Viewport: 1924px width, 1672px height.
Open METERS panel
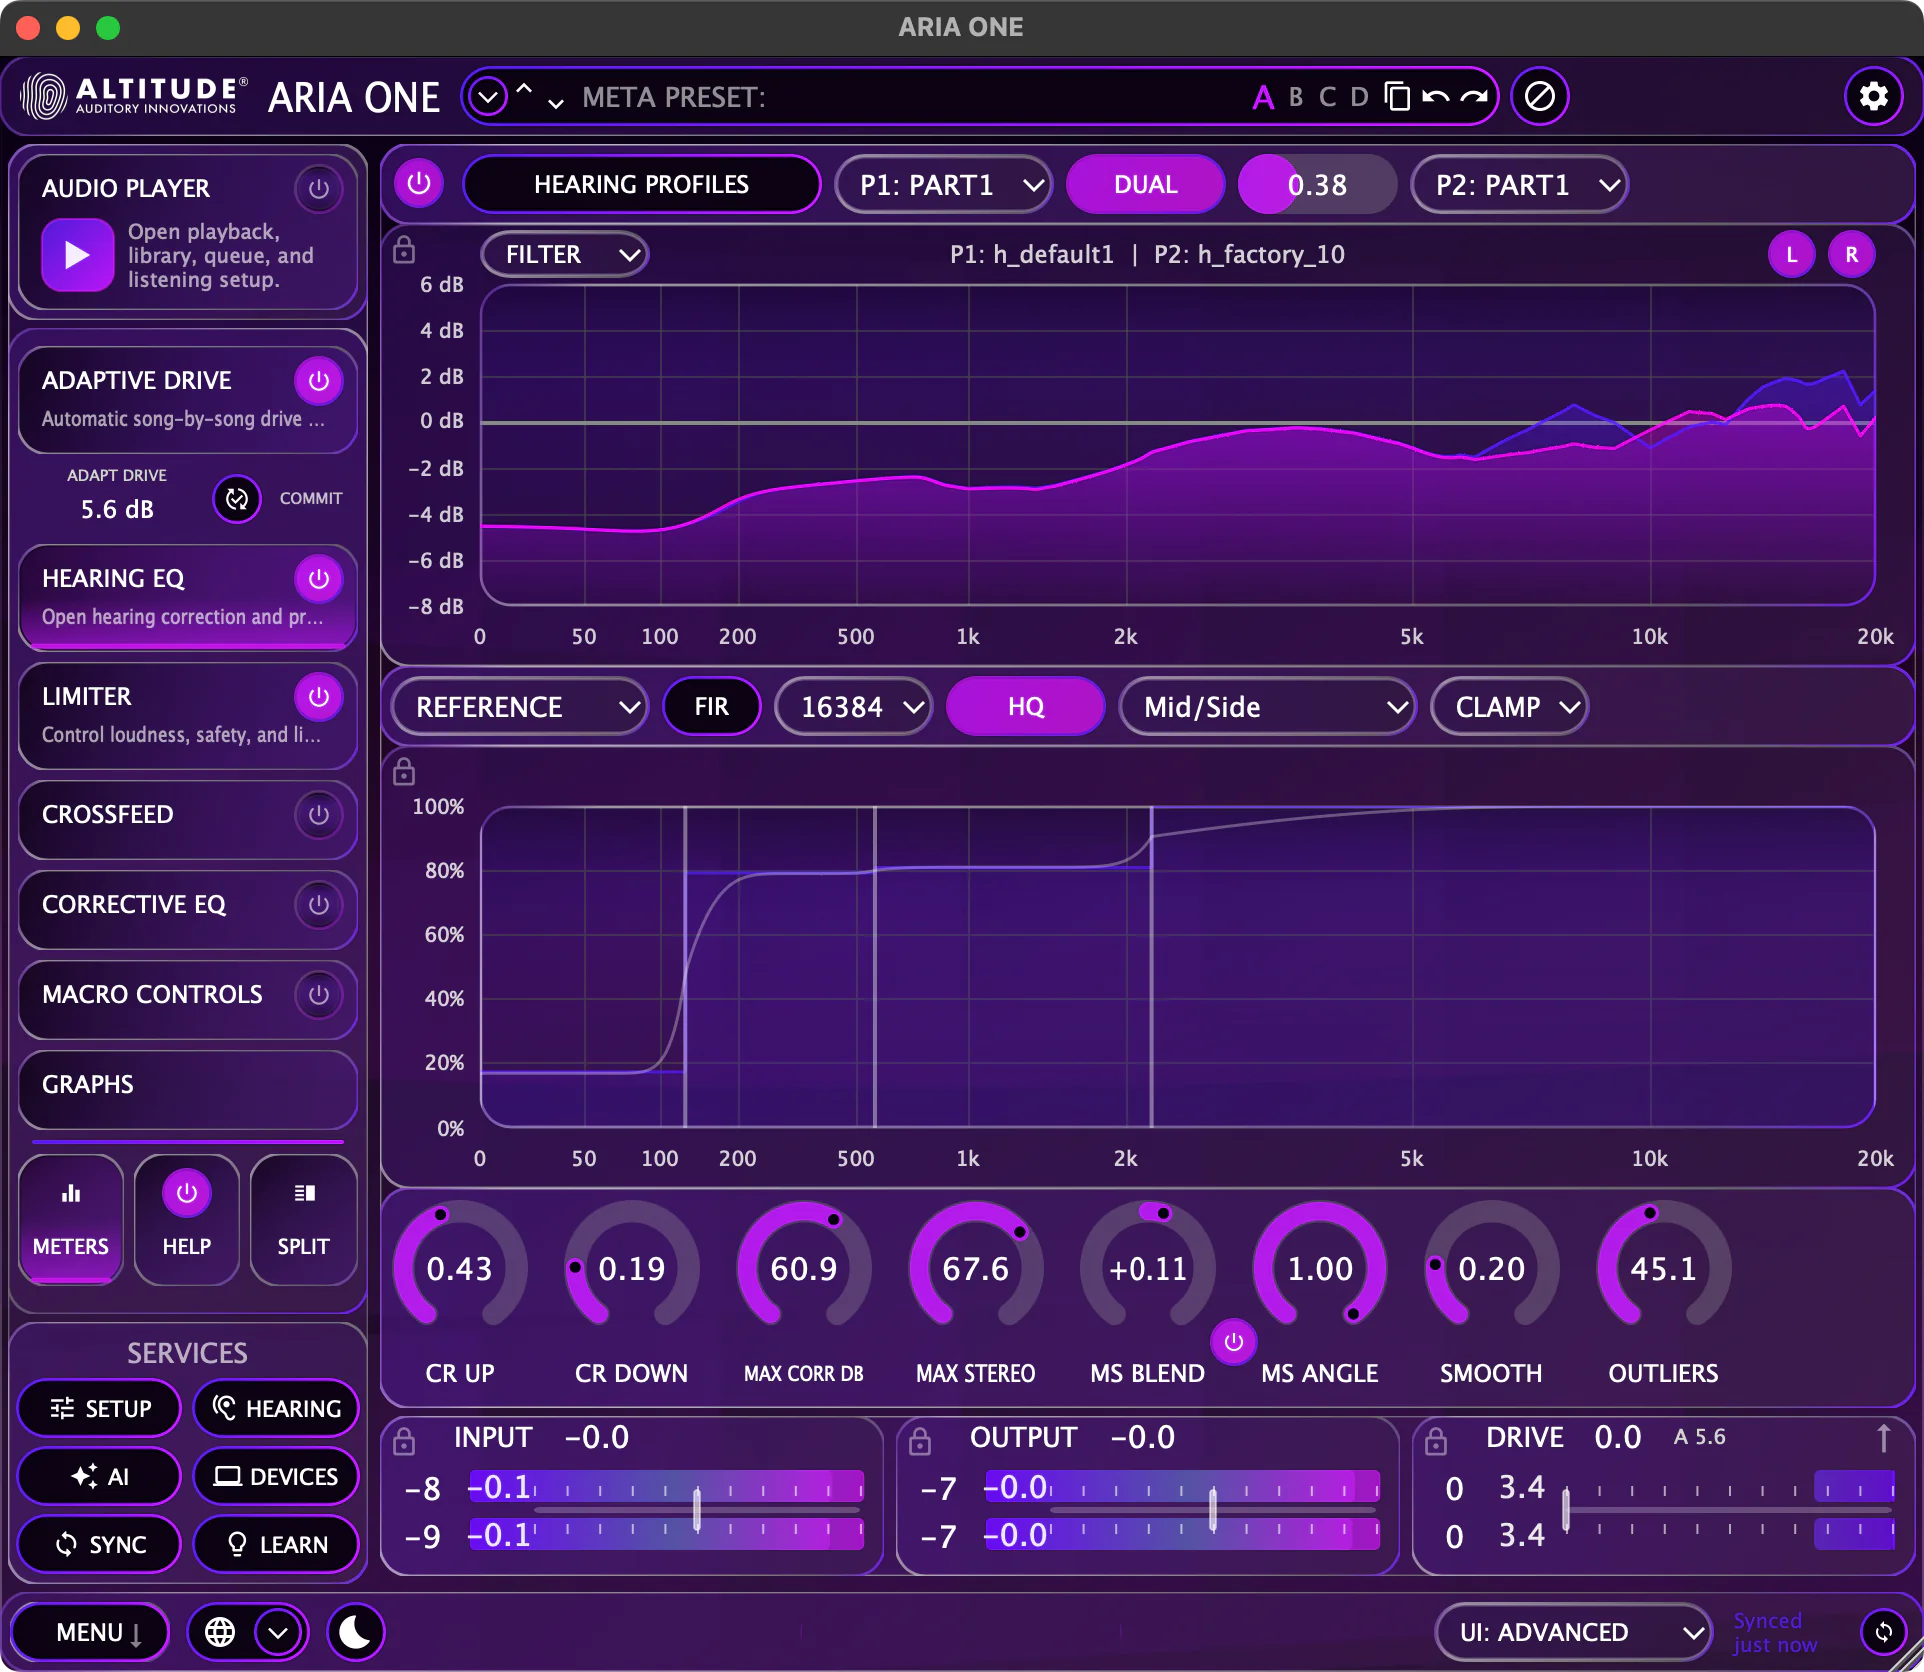71,1219
